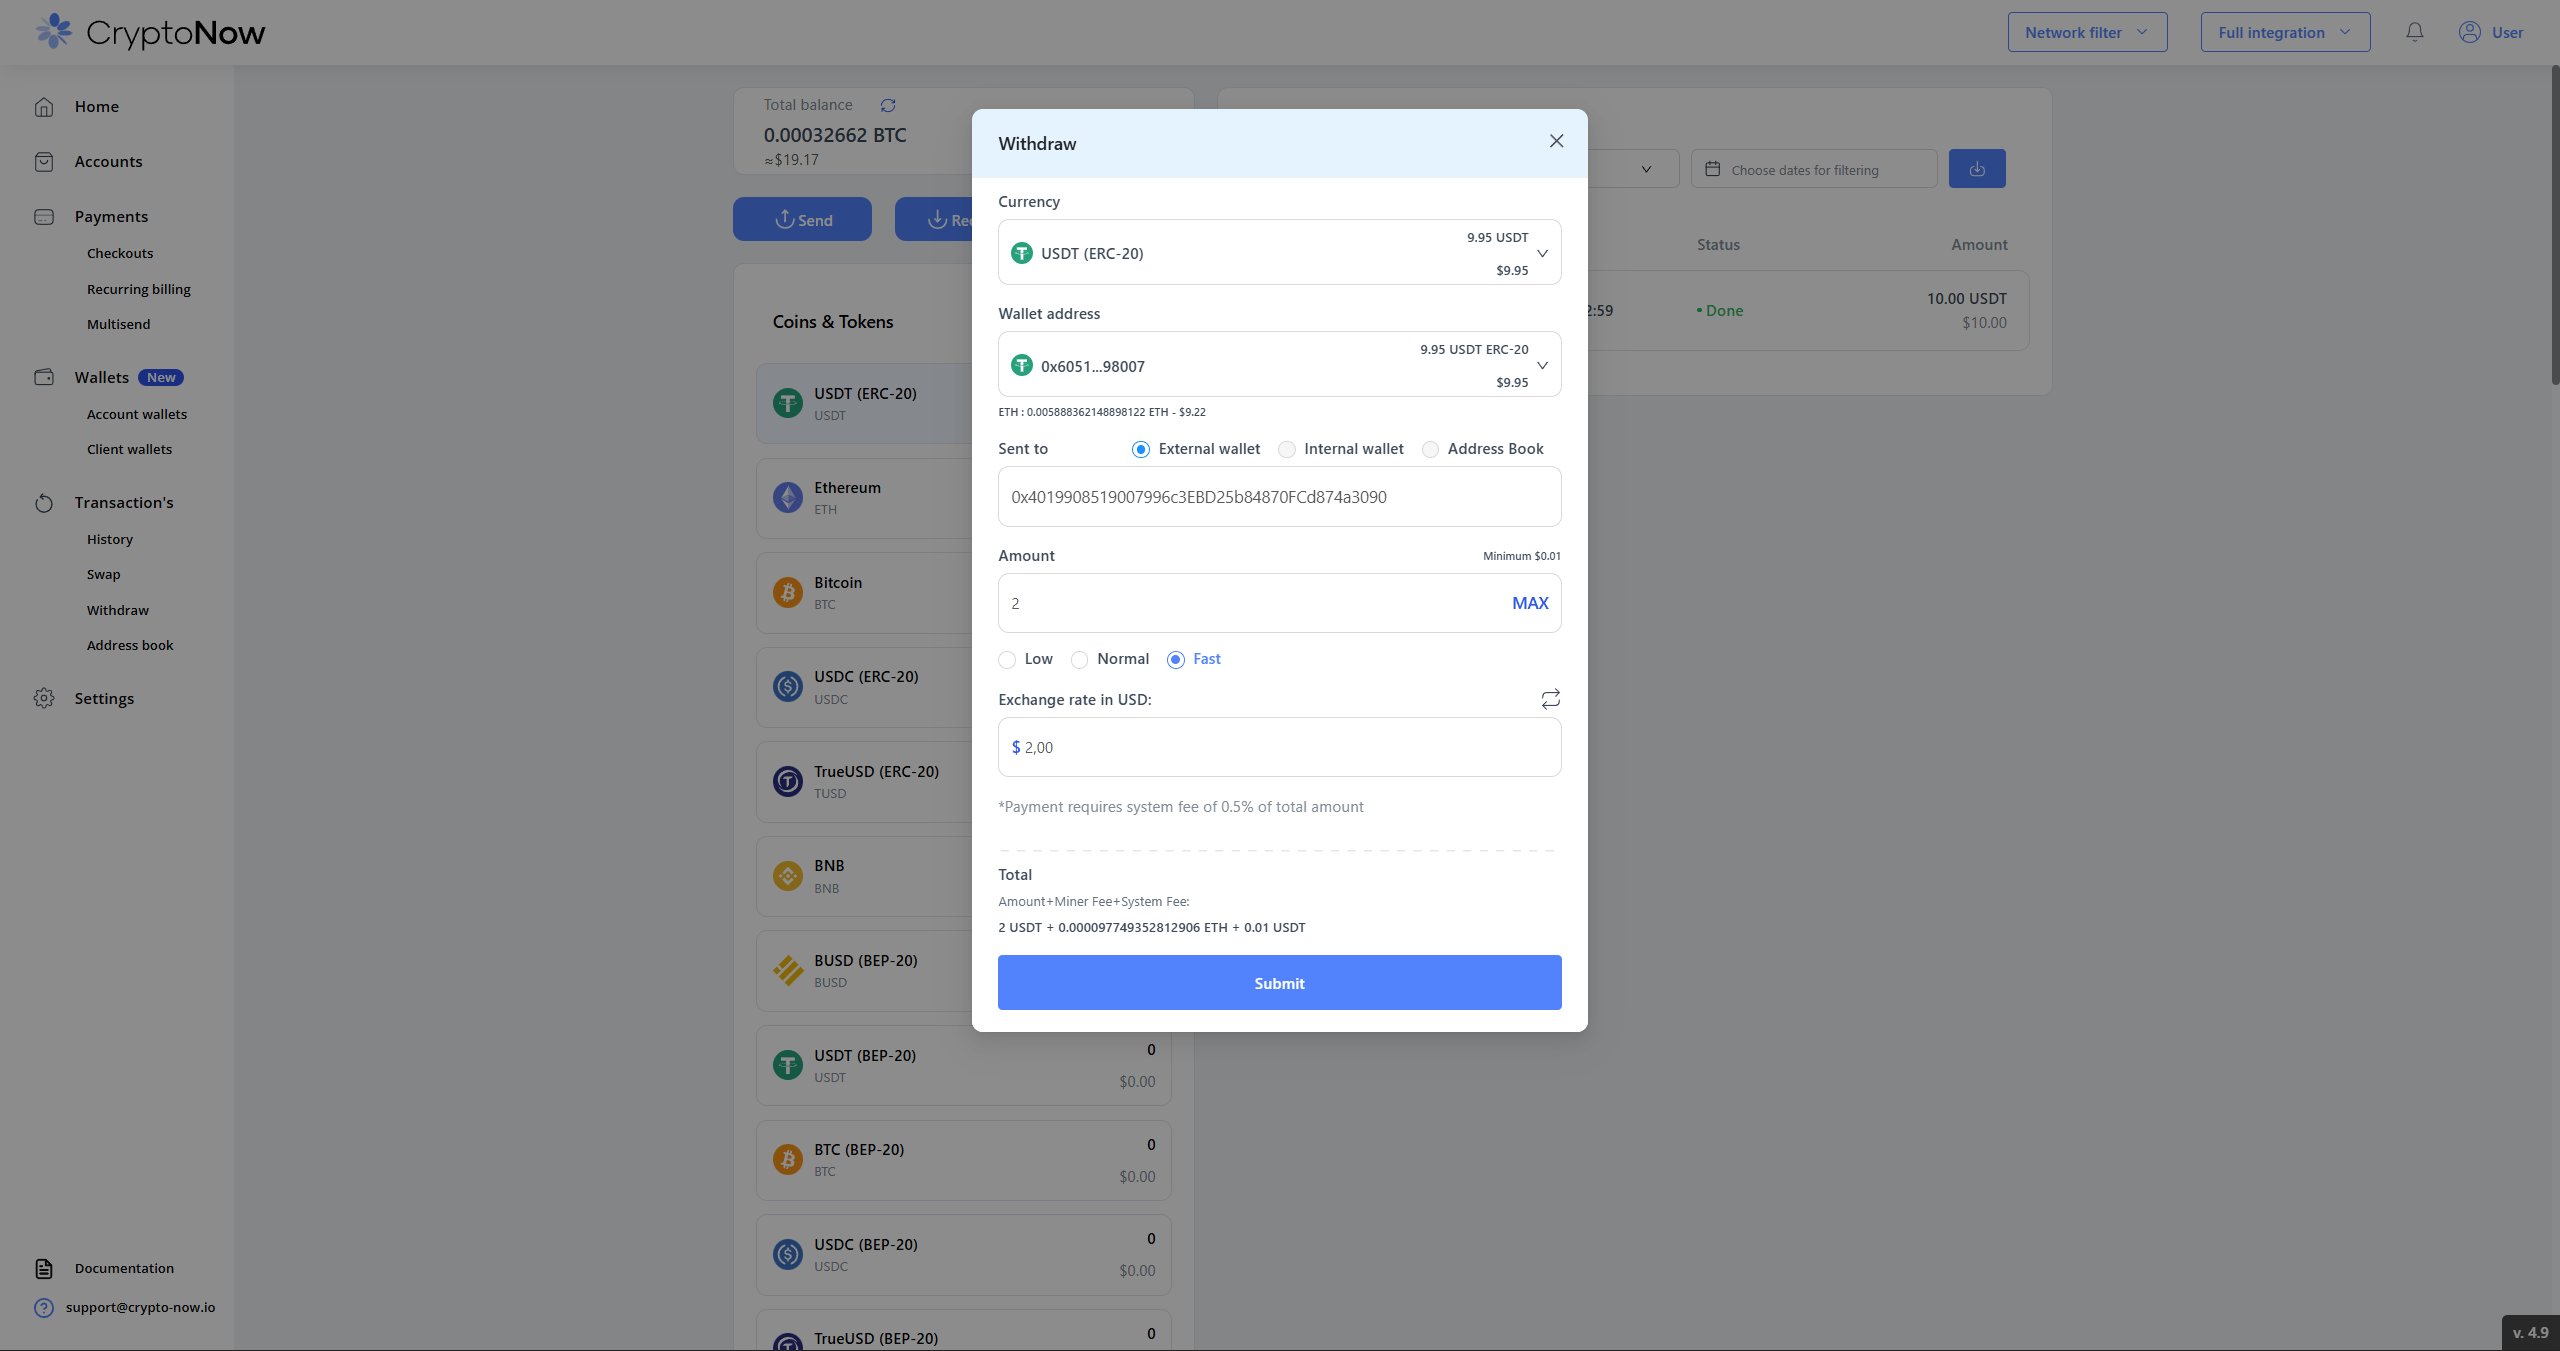Click the Settings gear icon
The height and width of the screenshot is (1351, 2560).
44,698
